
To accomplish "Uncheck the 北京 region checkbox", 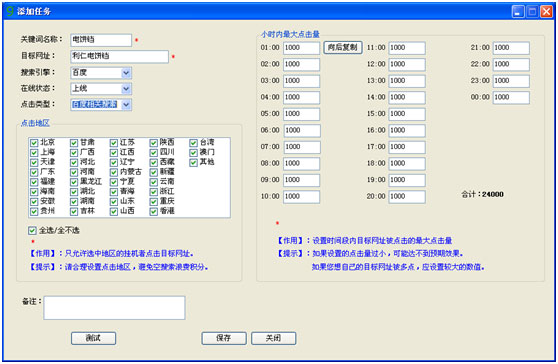I will click(34, 143).
